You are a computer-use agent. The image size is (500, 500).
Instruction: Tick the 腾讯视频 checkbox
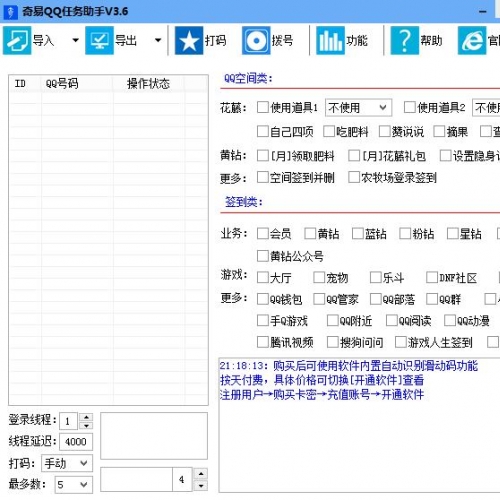263,342
